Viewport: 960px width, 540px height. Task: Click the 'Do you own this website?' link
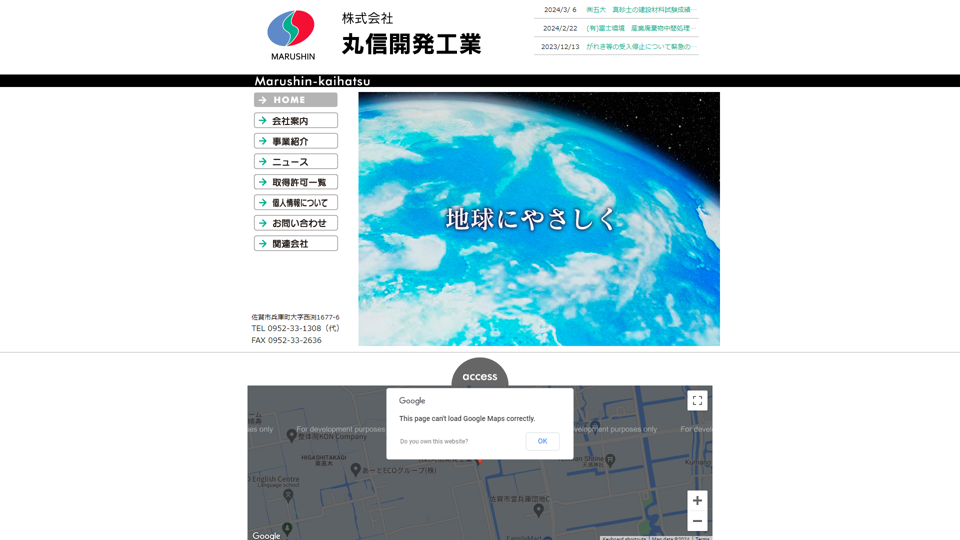tap(434, 441)
